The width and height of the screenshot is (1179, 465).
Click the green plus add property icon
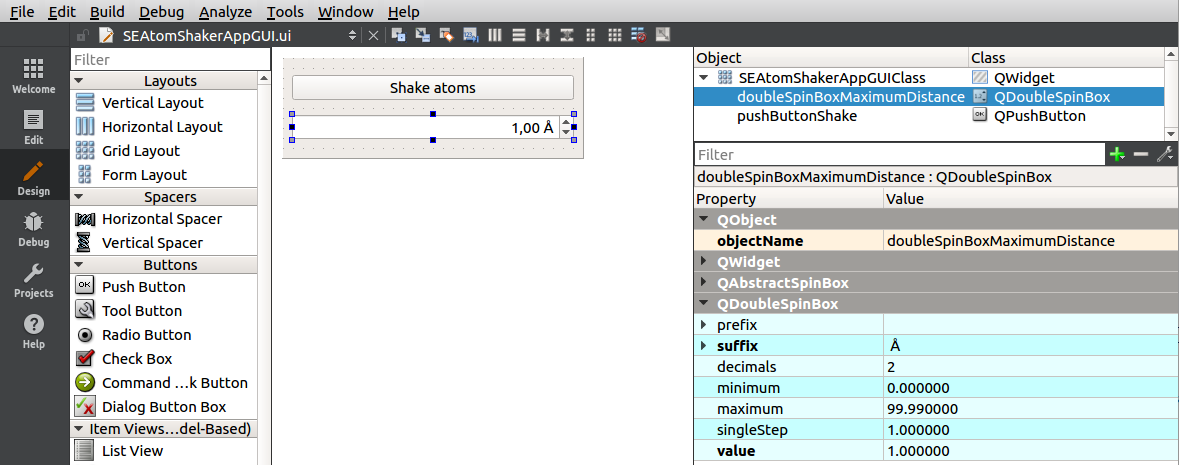(1117, 154)
